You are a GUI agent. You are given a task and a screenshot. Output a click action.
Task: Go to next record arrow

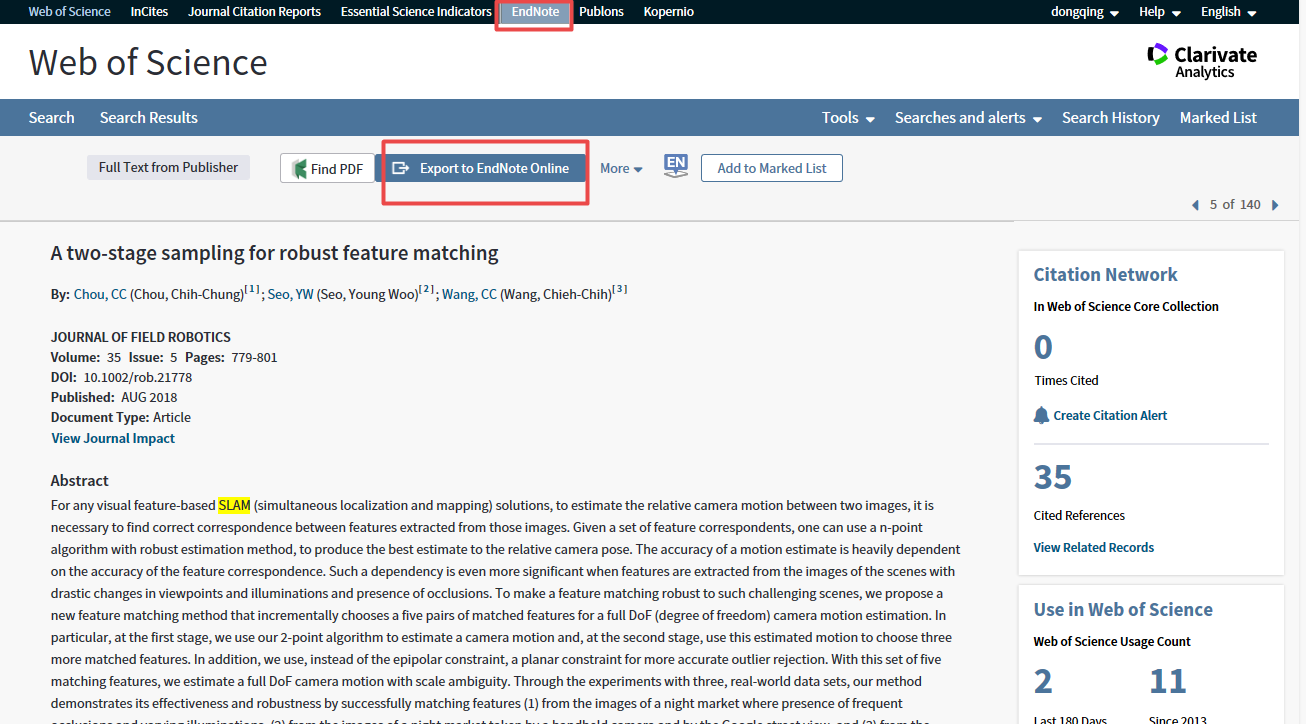[1275, 205]
